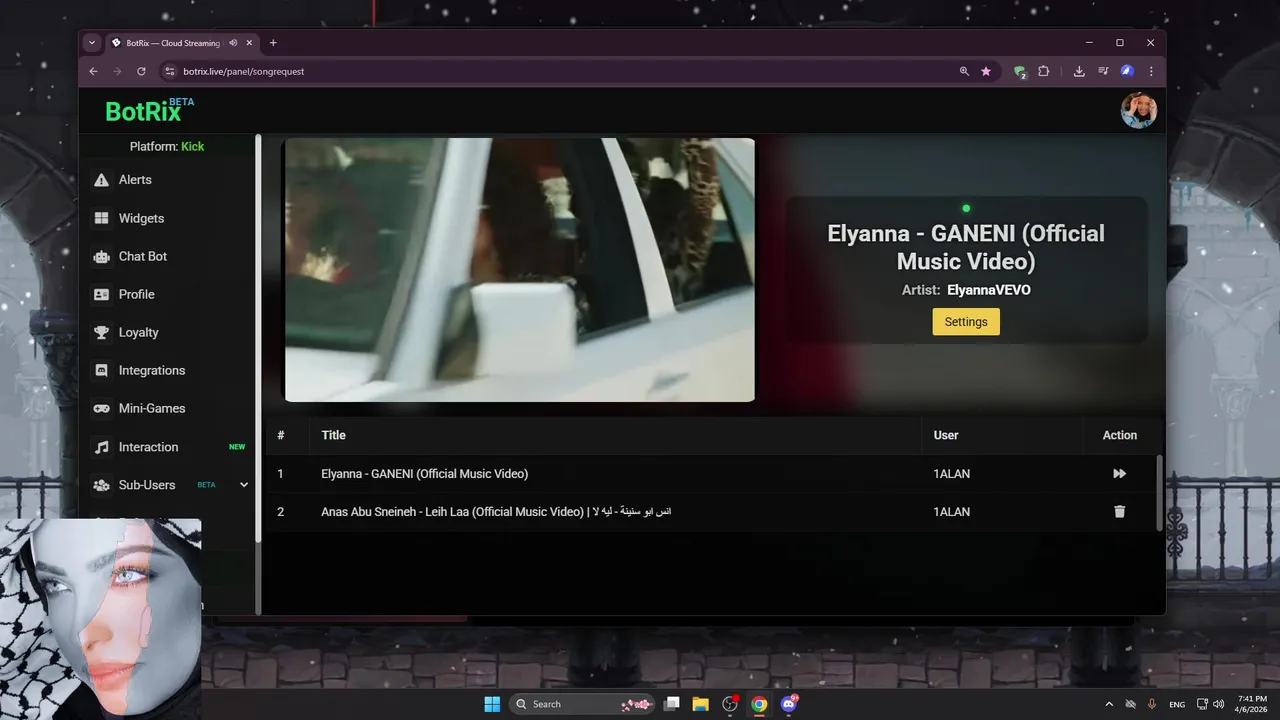Open the Mini-Games controller icon
The image size is (1280, 720).
point(101,408)
